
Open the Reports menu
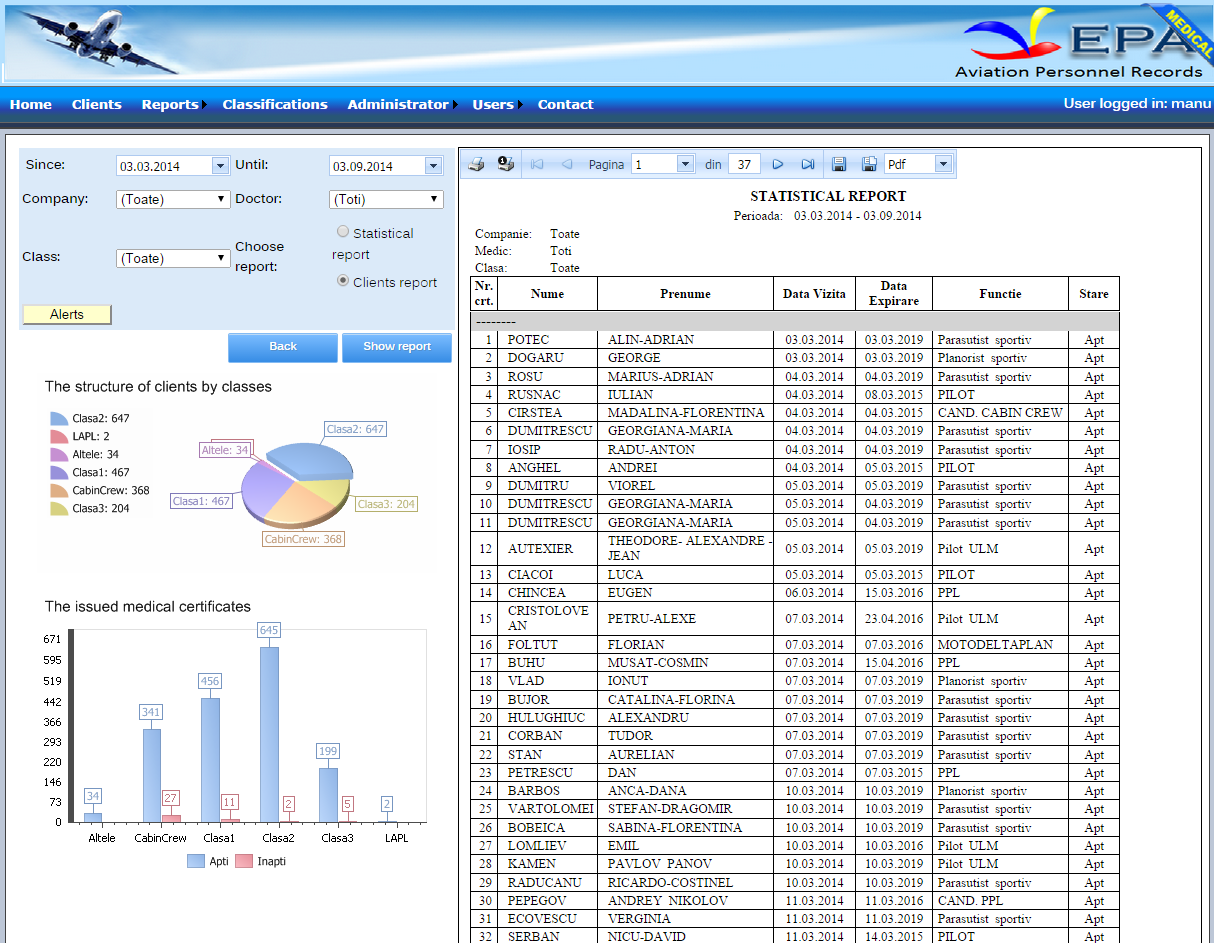170,104
